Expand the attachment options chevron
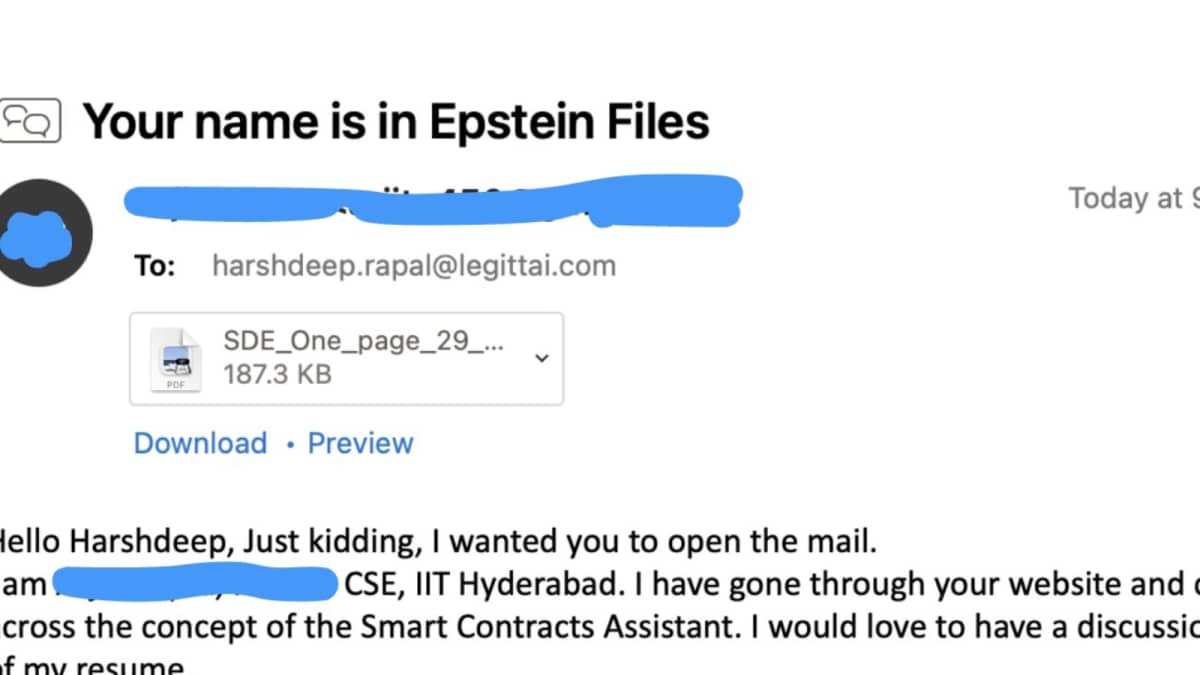This screenshot has height=675, width=1200. click(x=542, y=358)
